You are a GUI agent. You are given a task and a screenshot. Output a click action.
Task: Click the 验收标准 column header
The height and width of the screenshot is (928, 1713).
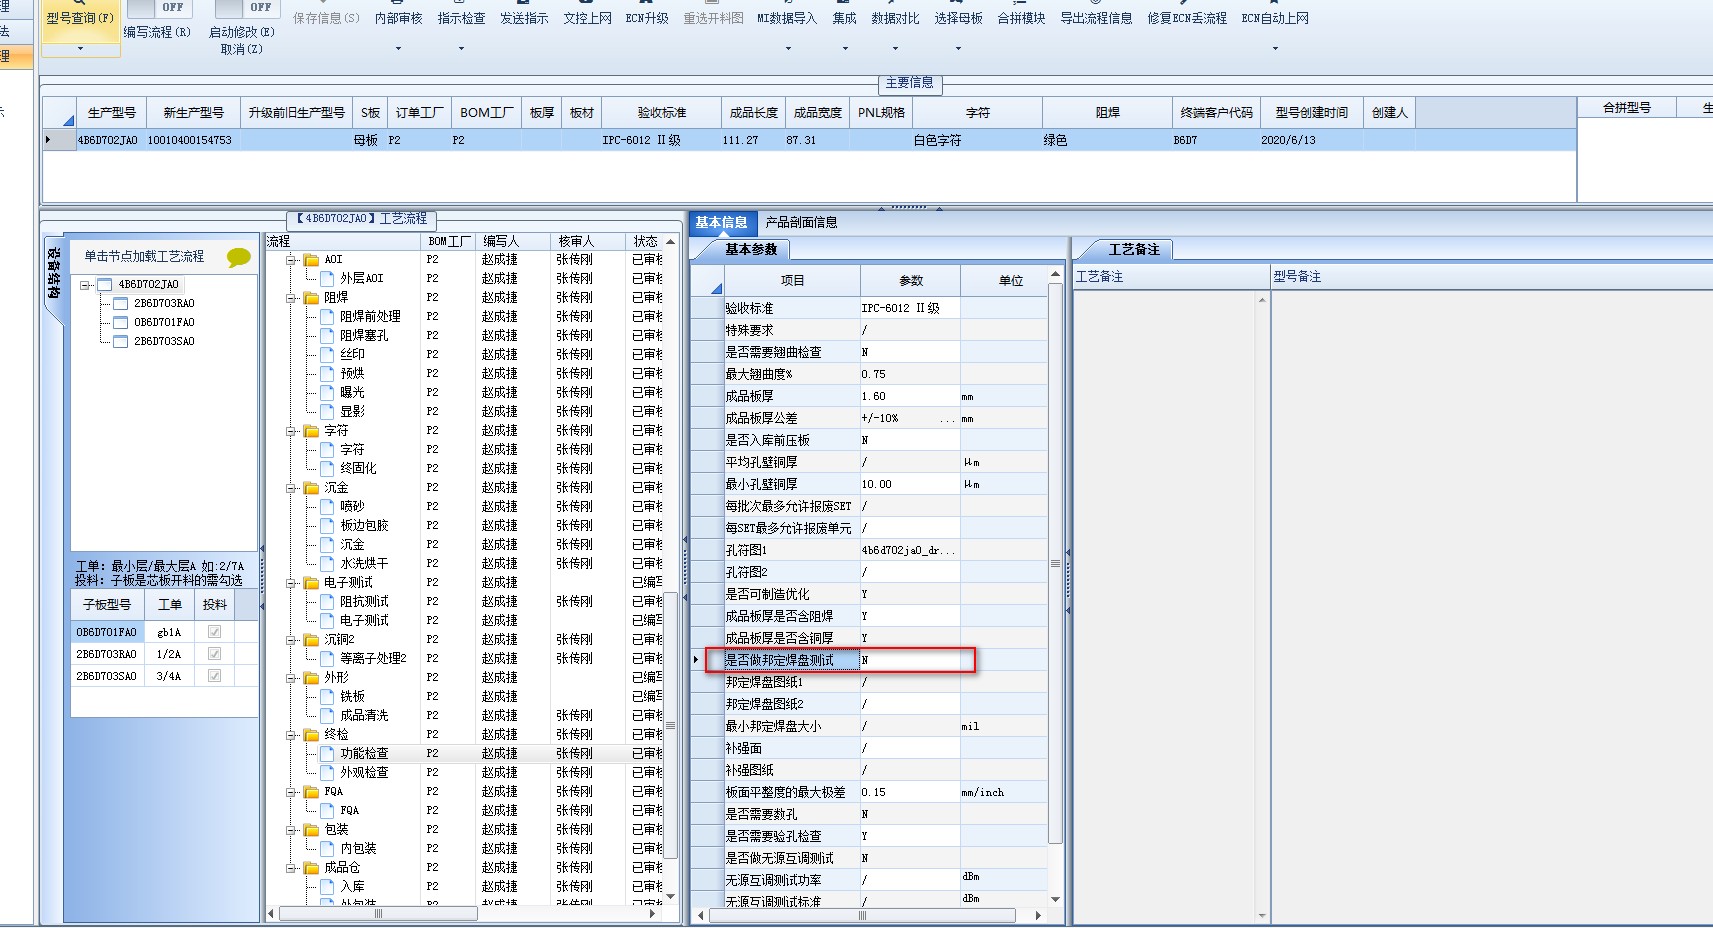tap(662, 113)
